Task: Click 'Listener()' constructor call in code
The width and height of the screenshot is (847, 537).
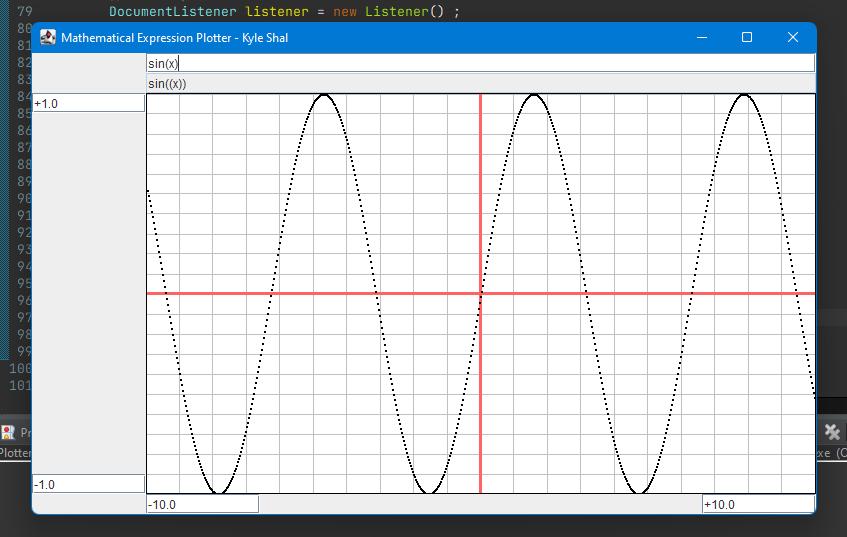Action: (402, 12)
